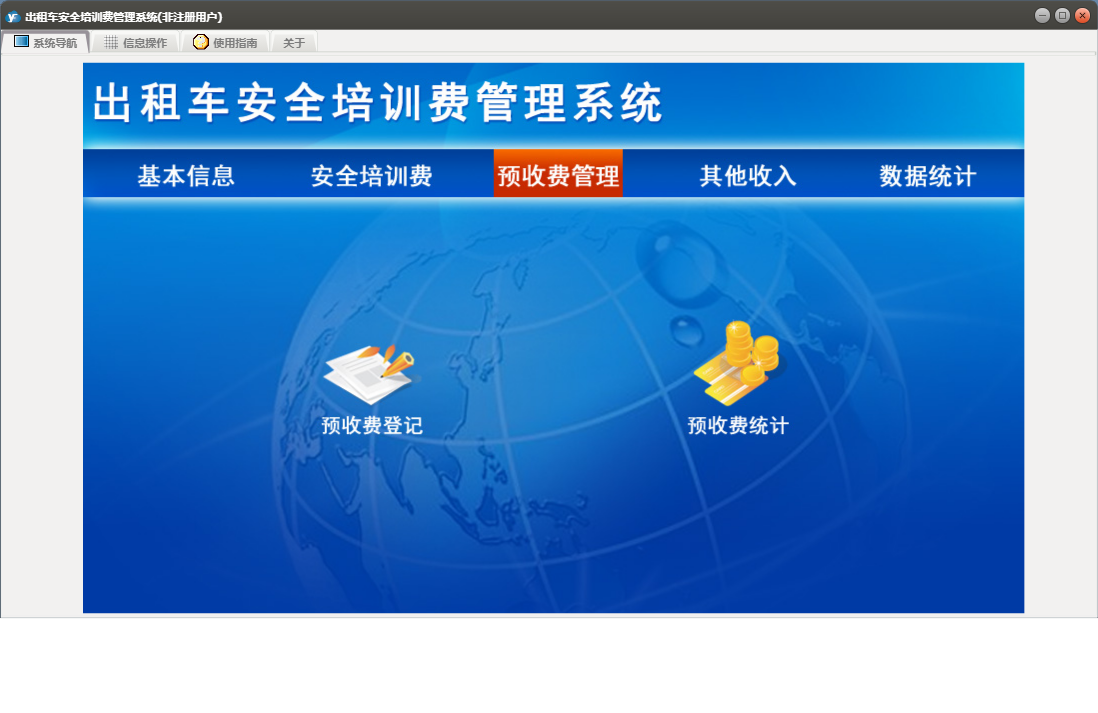This screenshot has height=713, width=1098.
Task: Click the 系统导航 tab monitor icon
Action: tap(21, 42)
